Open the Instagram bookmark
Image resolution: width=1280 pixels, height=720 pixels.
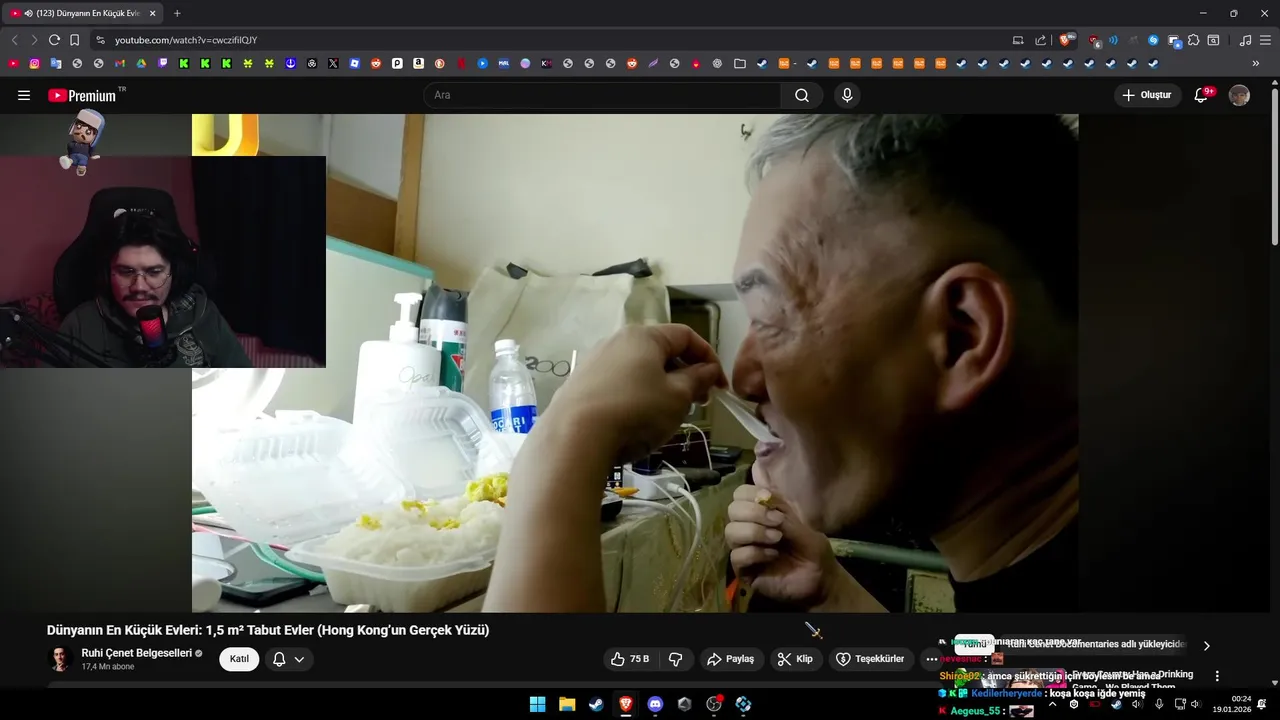click(x=34, y=63)
